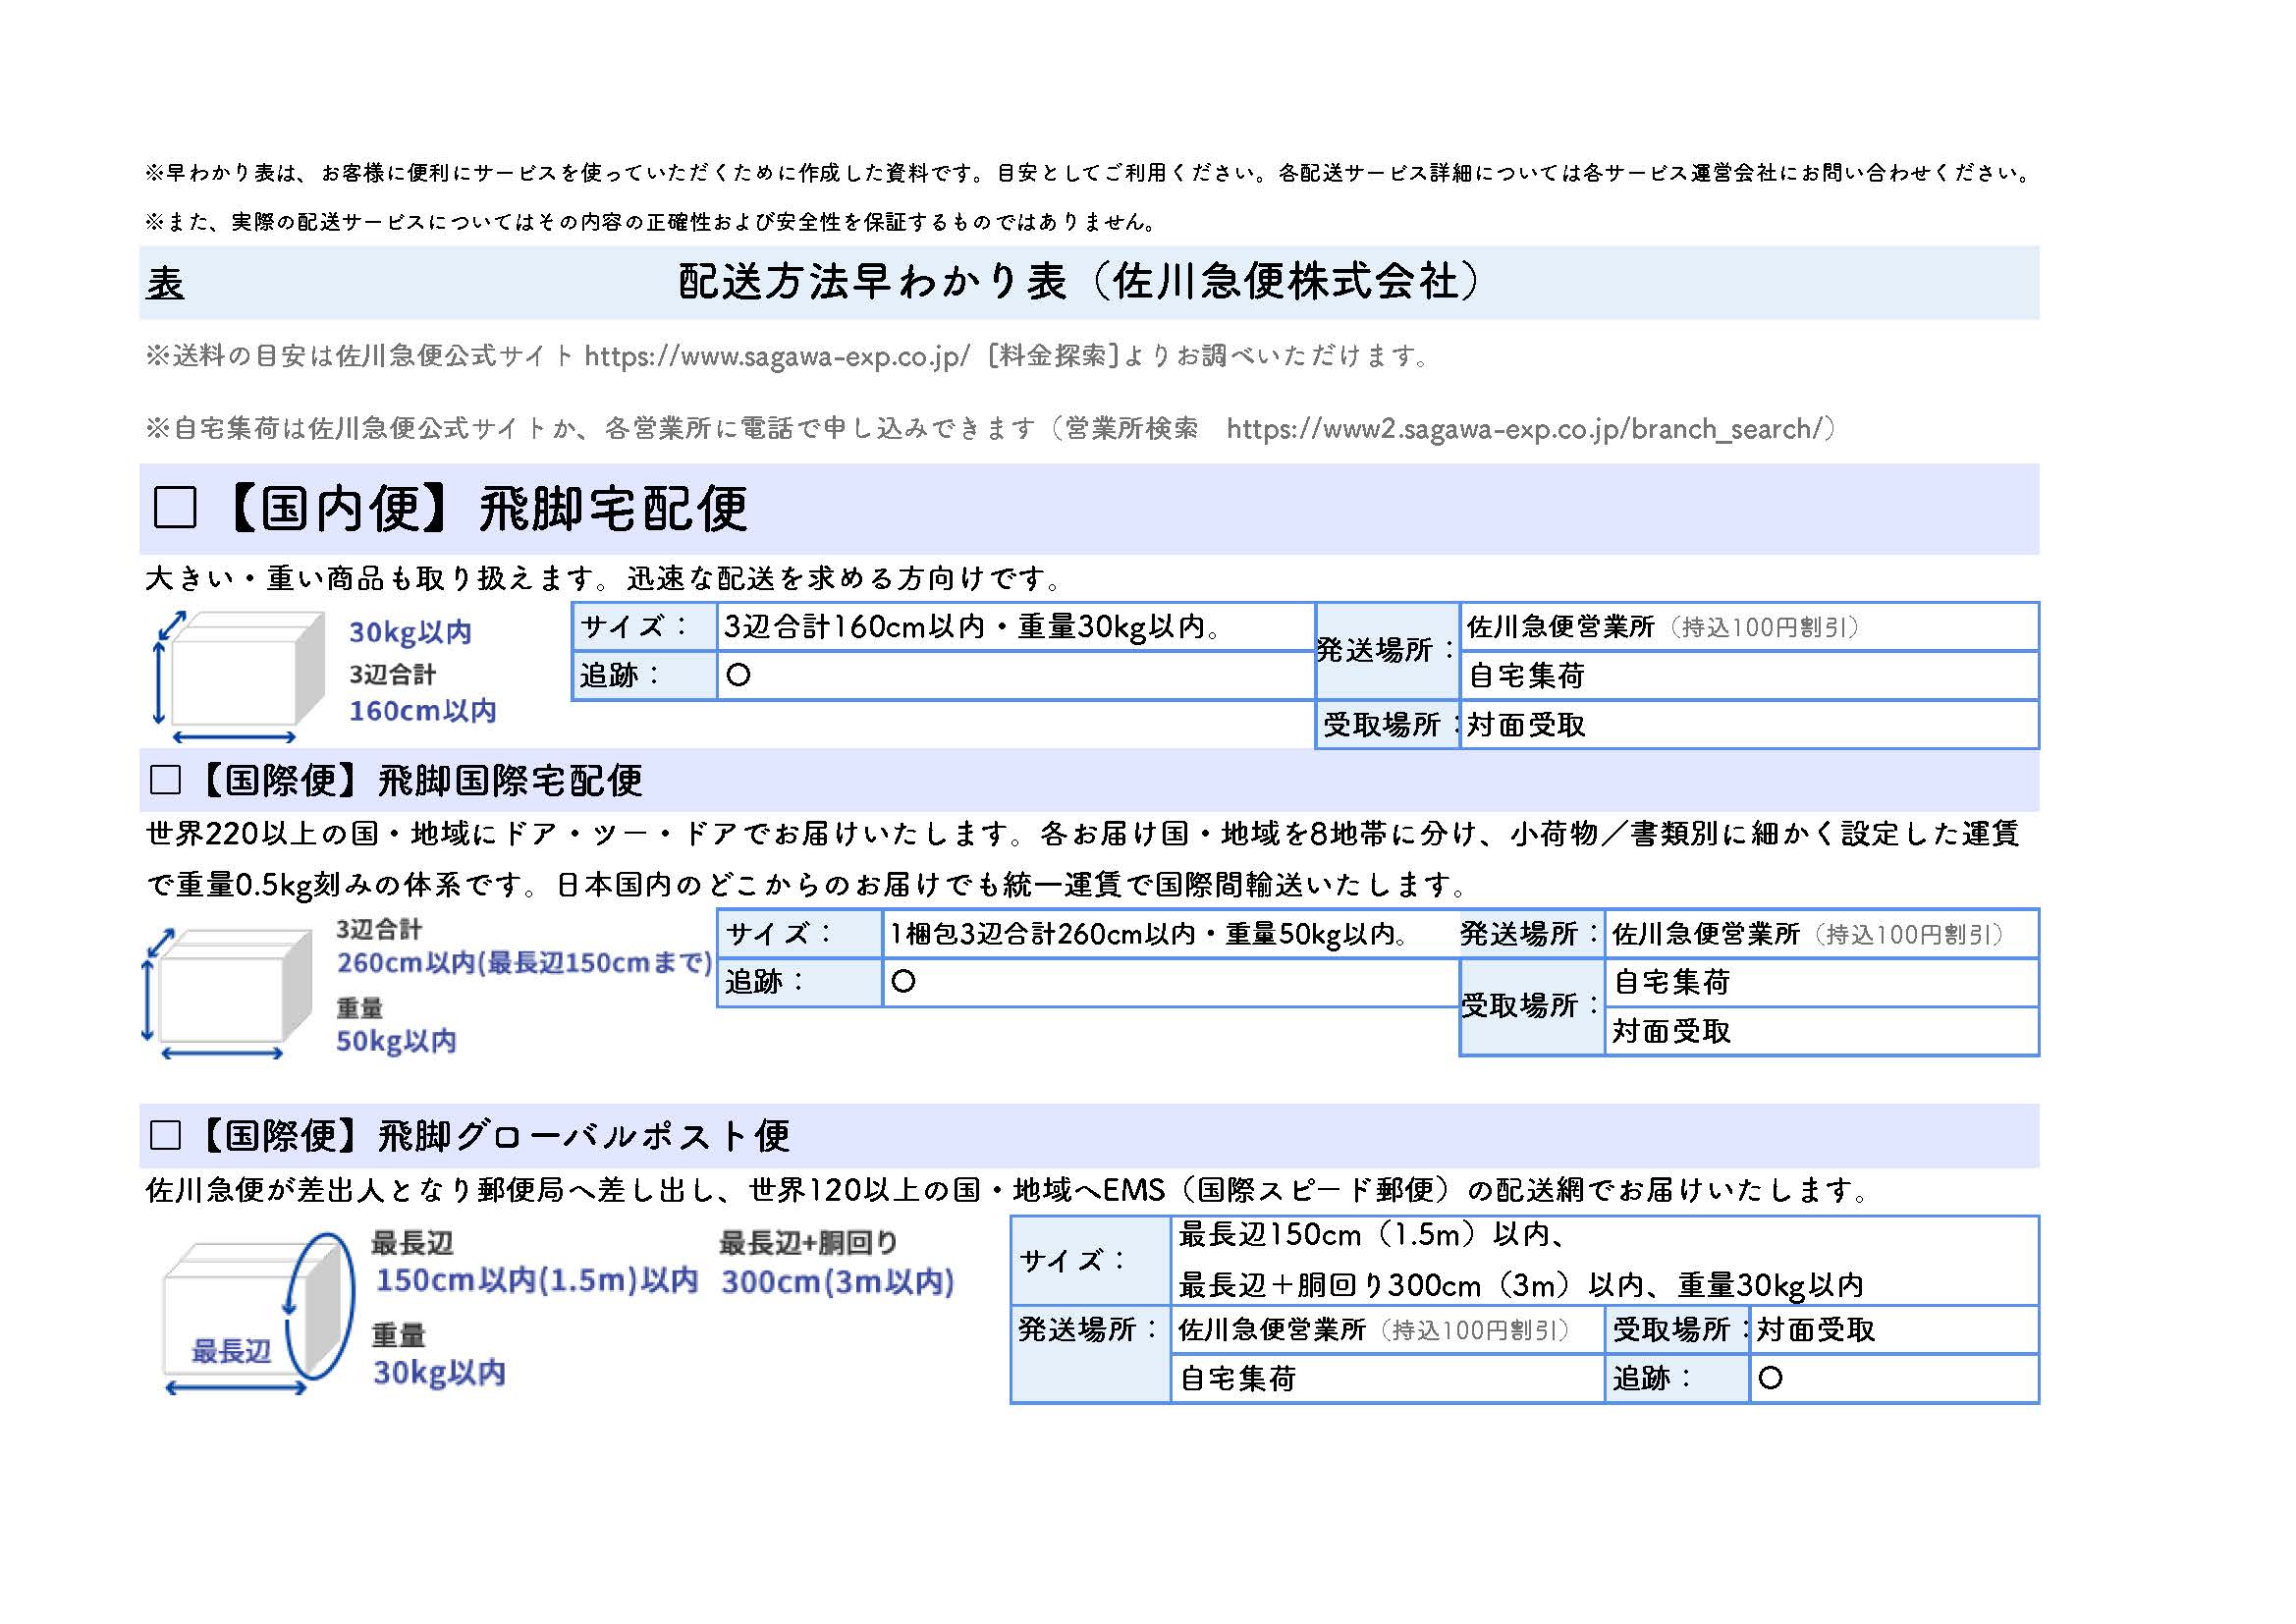Open the sagawa-exp.co.jp official site link
The width and height of the screenshot is (2296, 1624).
[x=776, y=356]
